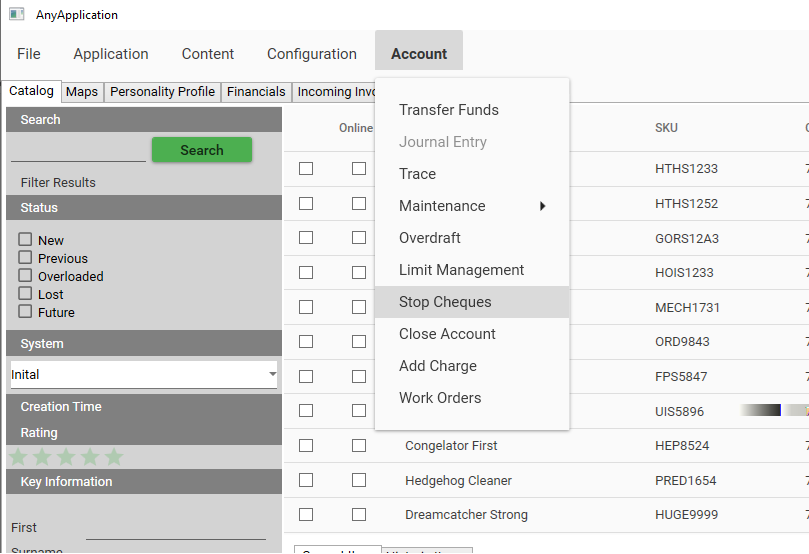This screenshot has height=554, width=809.
Task: Check the Future status filter
Action: [x=25, y=312]
